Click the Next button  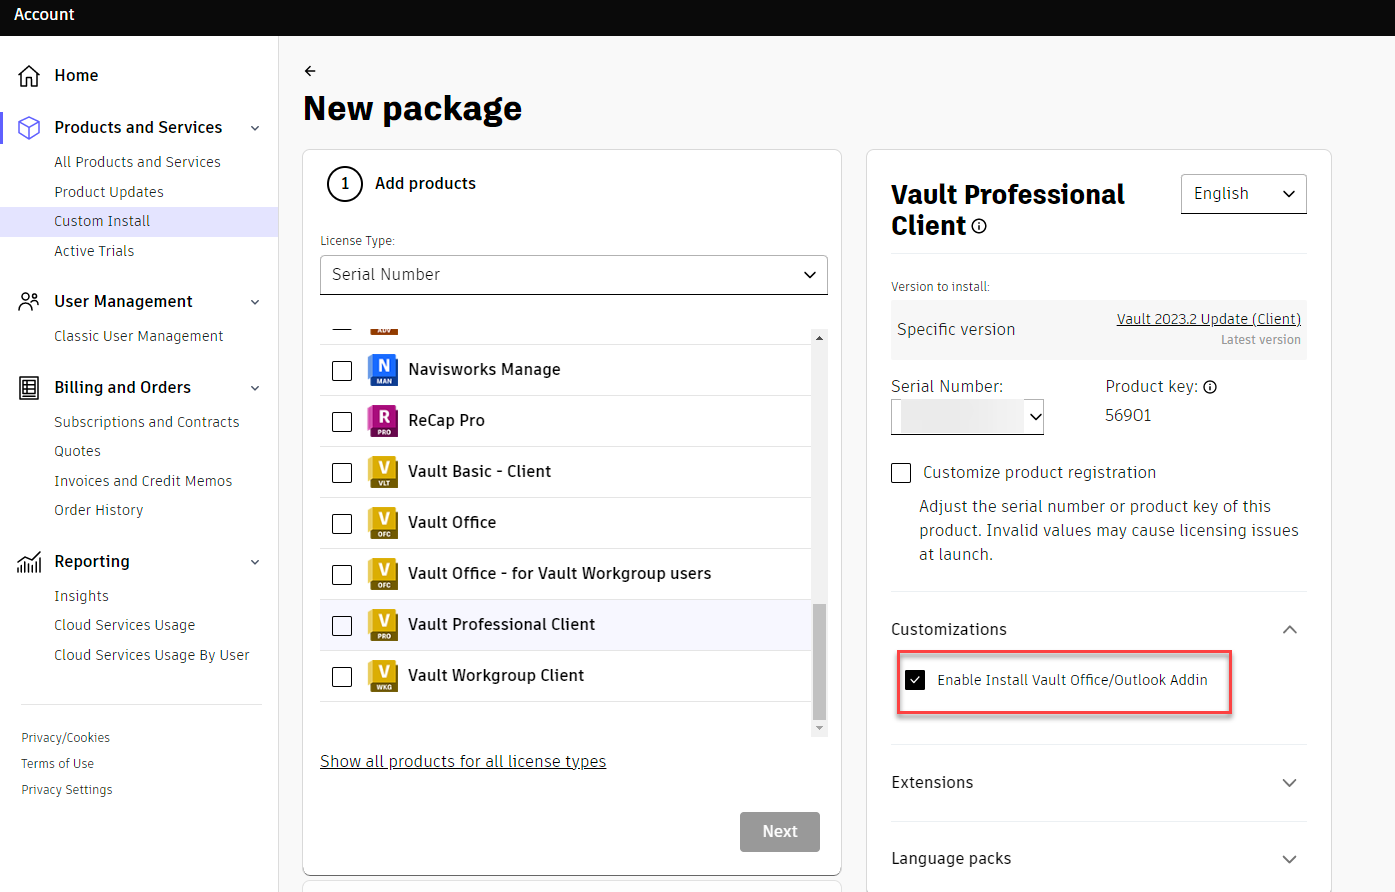(779, 831)
